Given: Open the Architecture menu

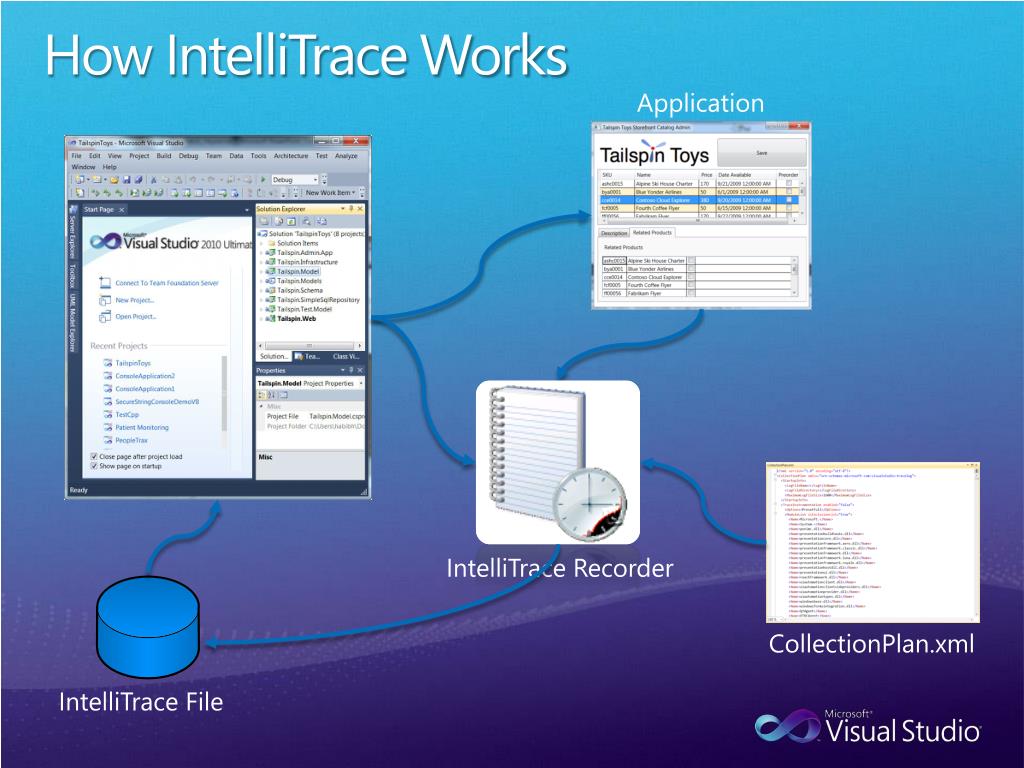Looking at the screenshot, I should pos(291,156).
